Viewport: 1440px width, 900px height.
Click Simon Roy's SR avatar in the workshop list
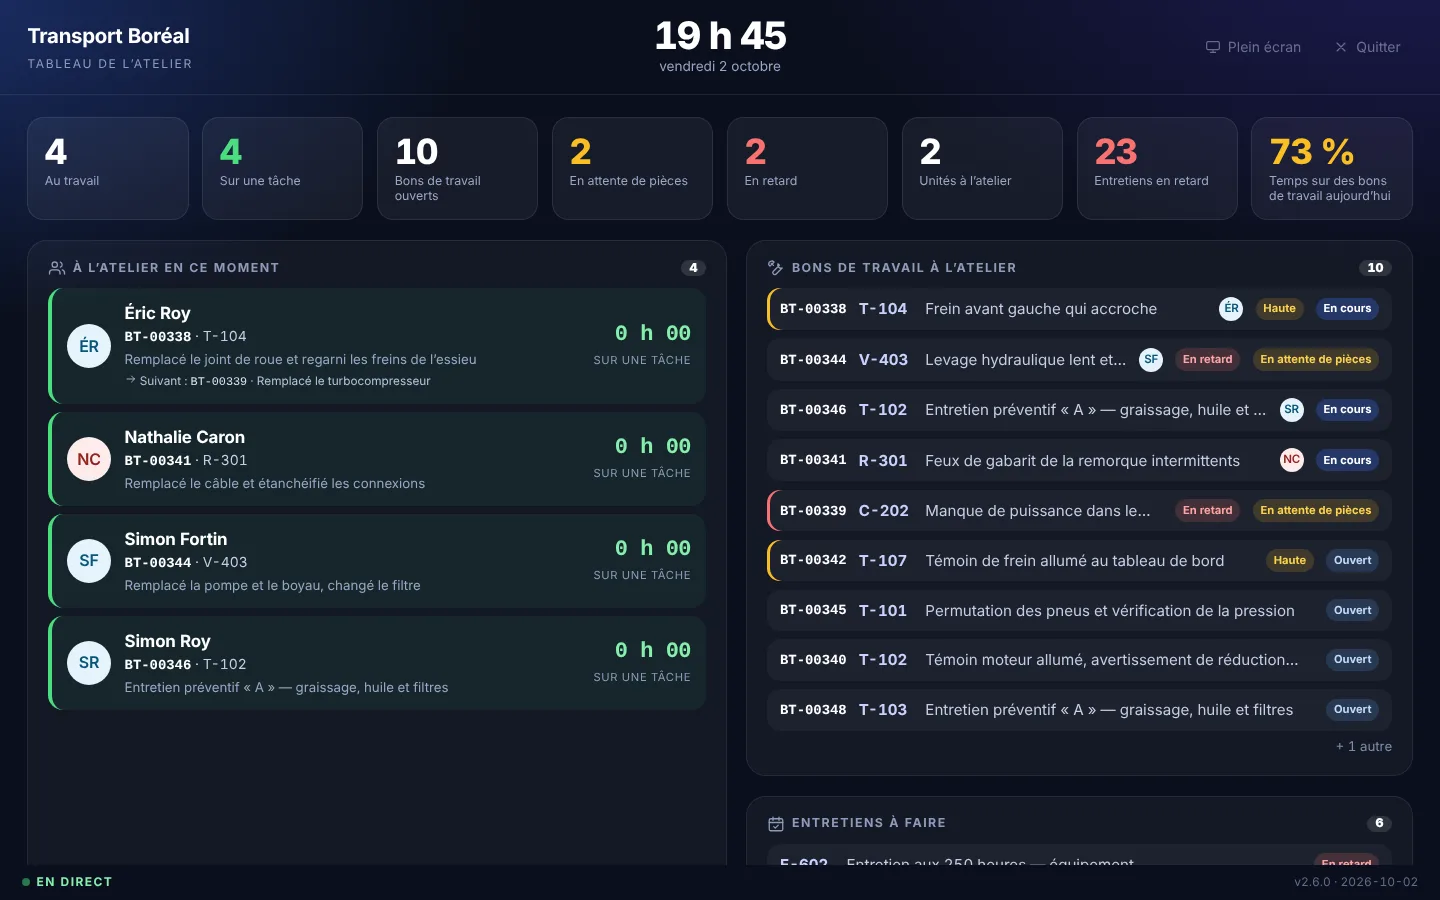89,663
